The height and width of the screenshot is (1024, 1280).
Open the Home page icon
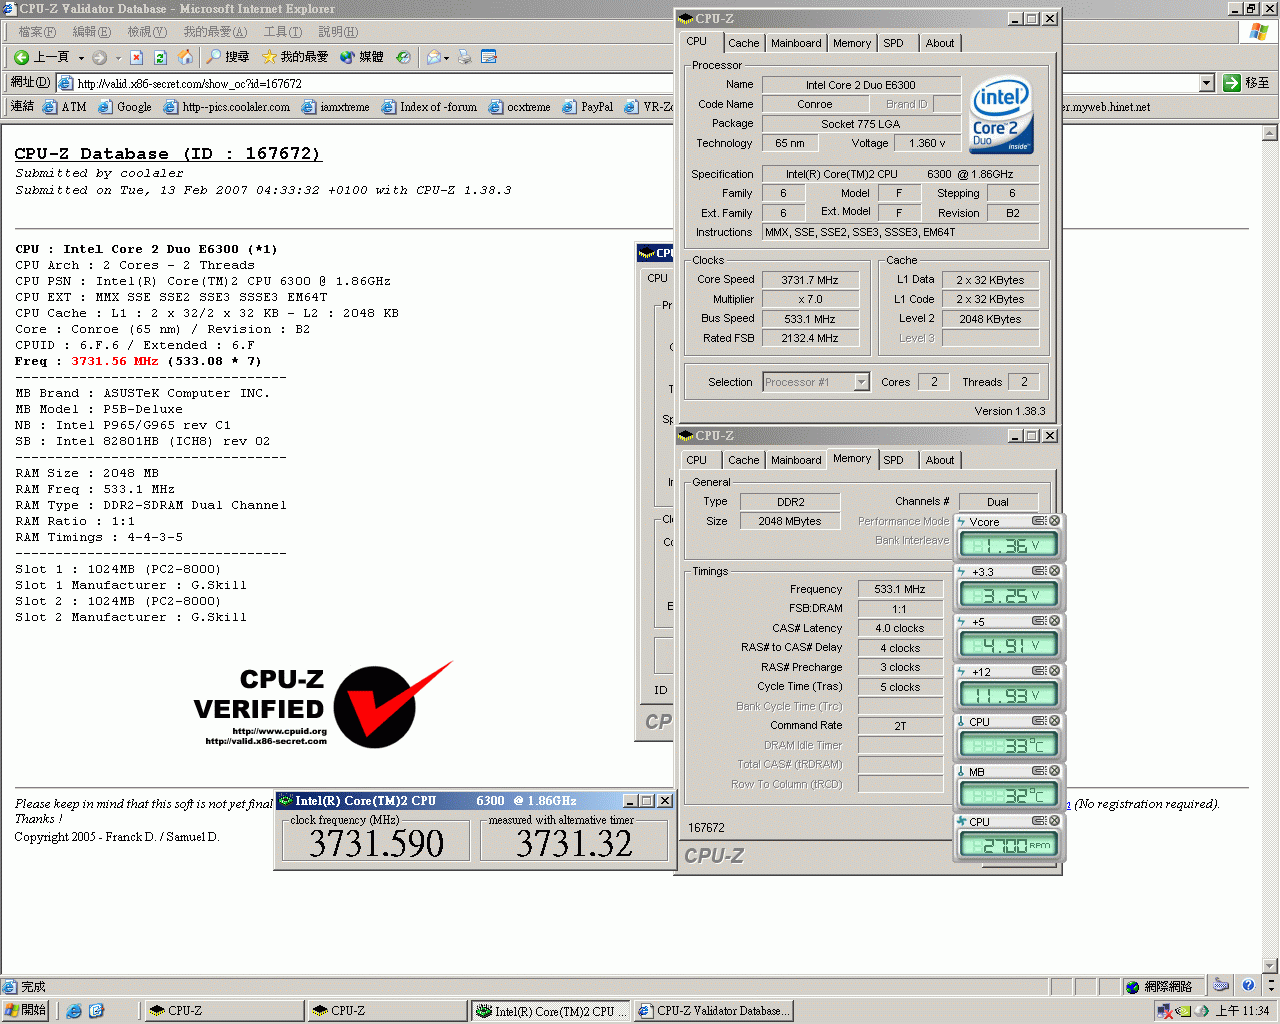coord(185,57)
